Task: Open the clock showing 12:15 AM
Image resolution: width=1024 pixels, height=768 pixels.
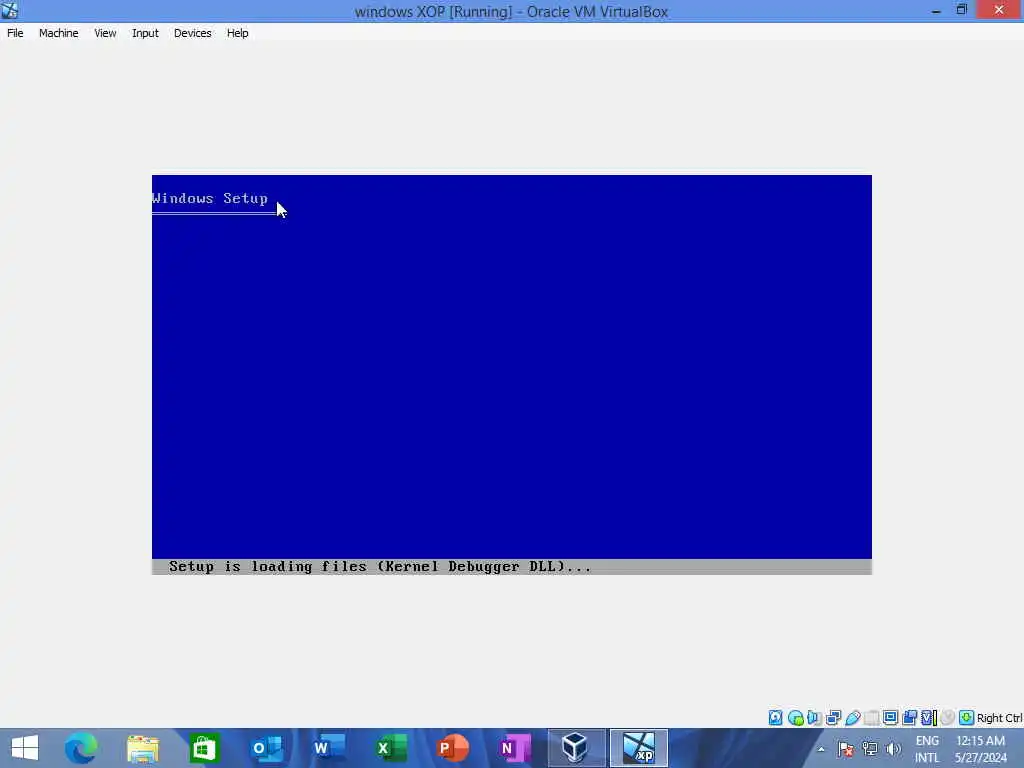Action: (980, 749)
